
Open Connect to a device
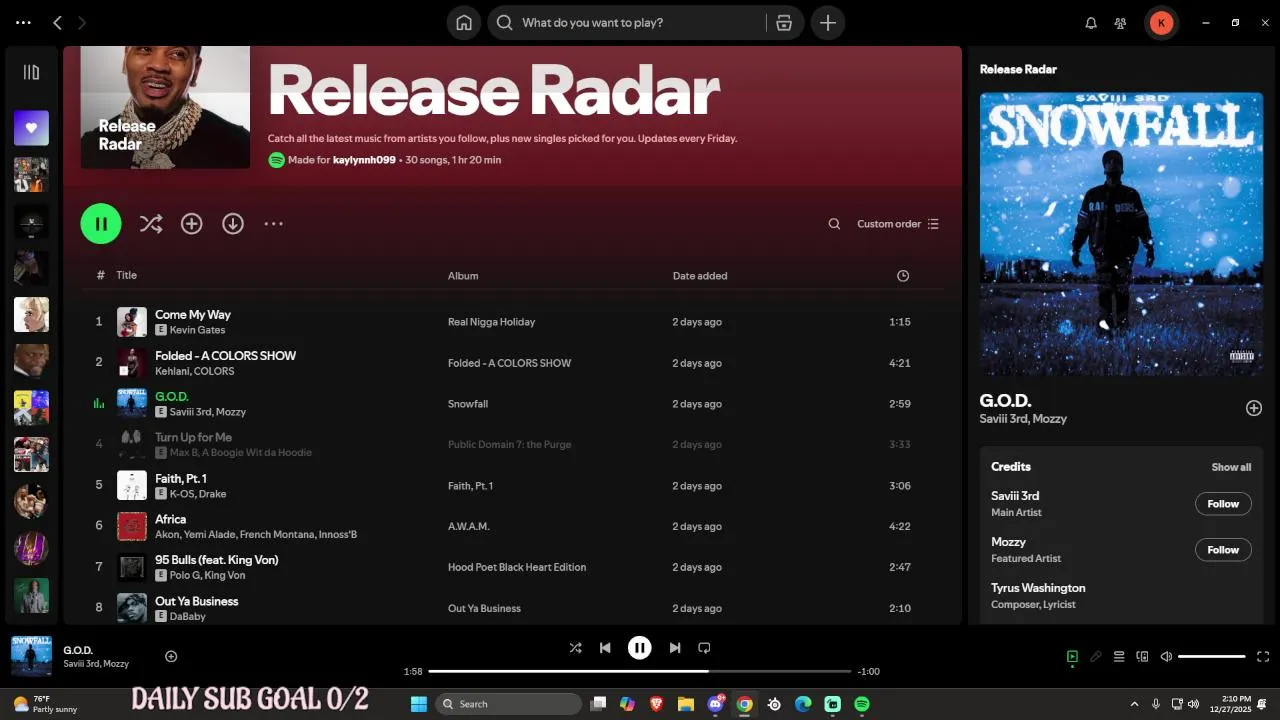tap(1143, 657)
